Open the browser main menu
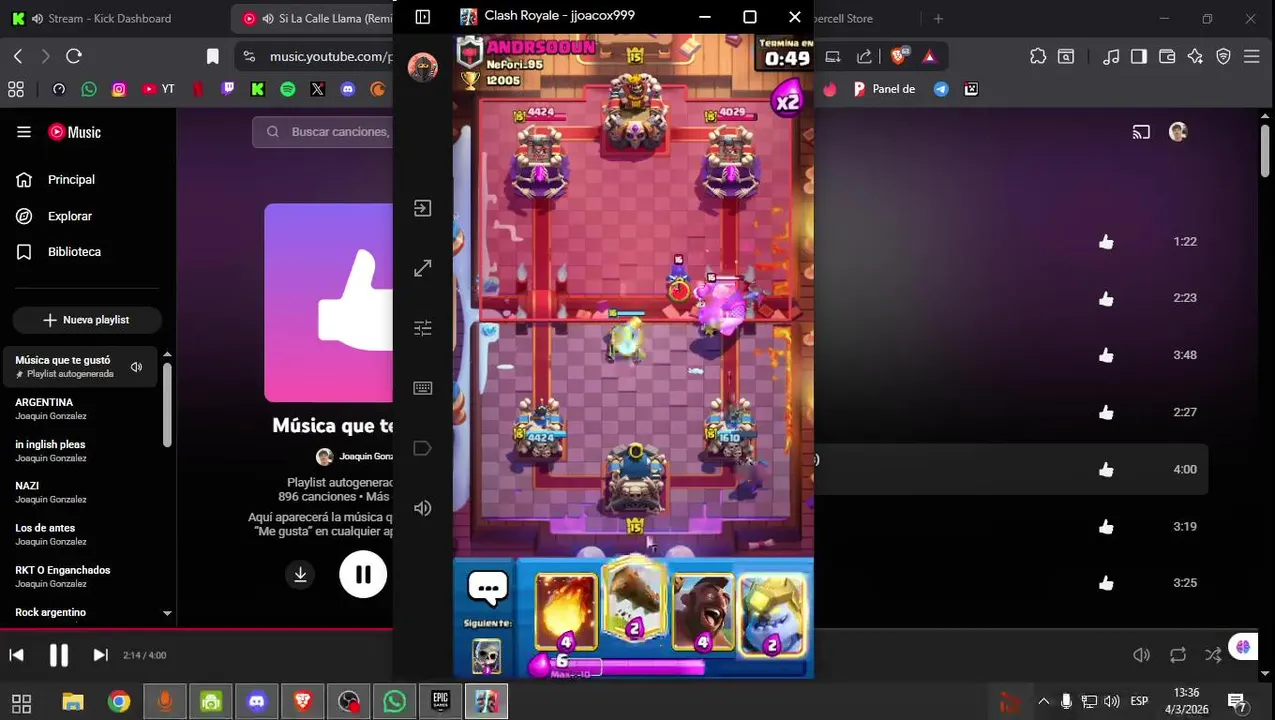Screen dimensions: 1275x720 (x=1252, y=57)
